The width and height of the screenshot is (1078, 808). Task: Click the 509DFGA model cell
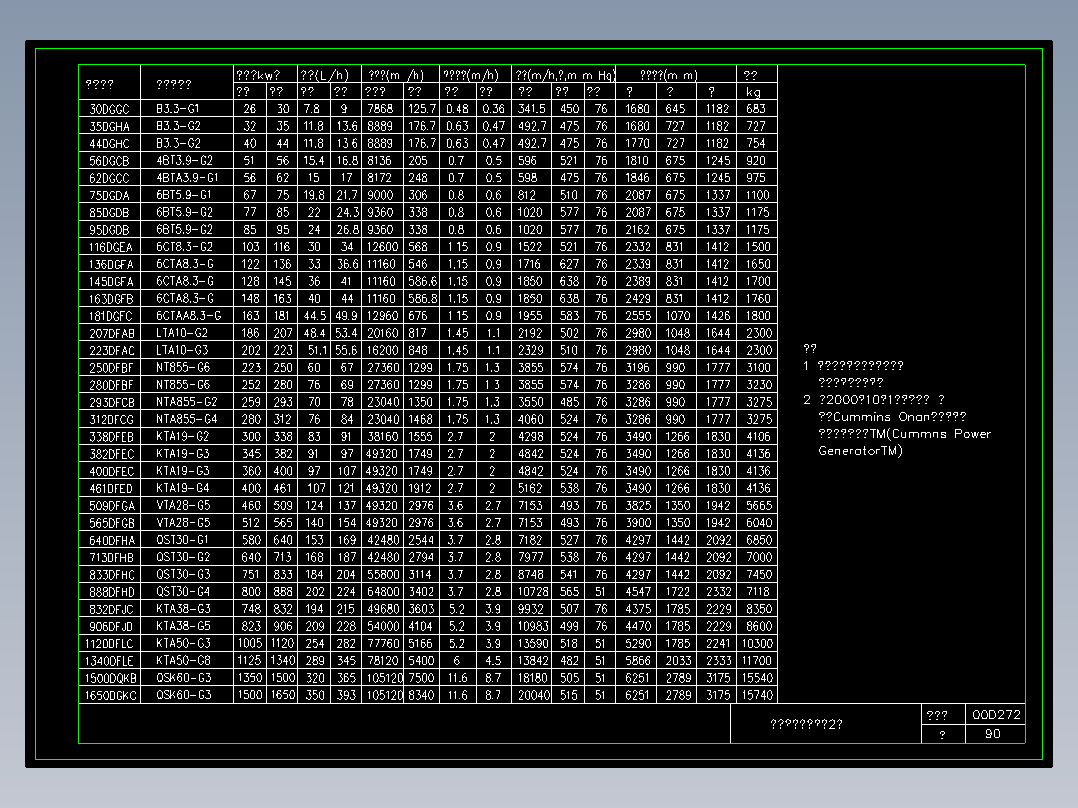[109, 505]
